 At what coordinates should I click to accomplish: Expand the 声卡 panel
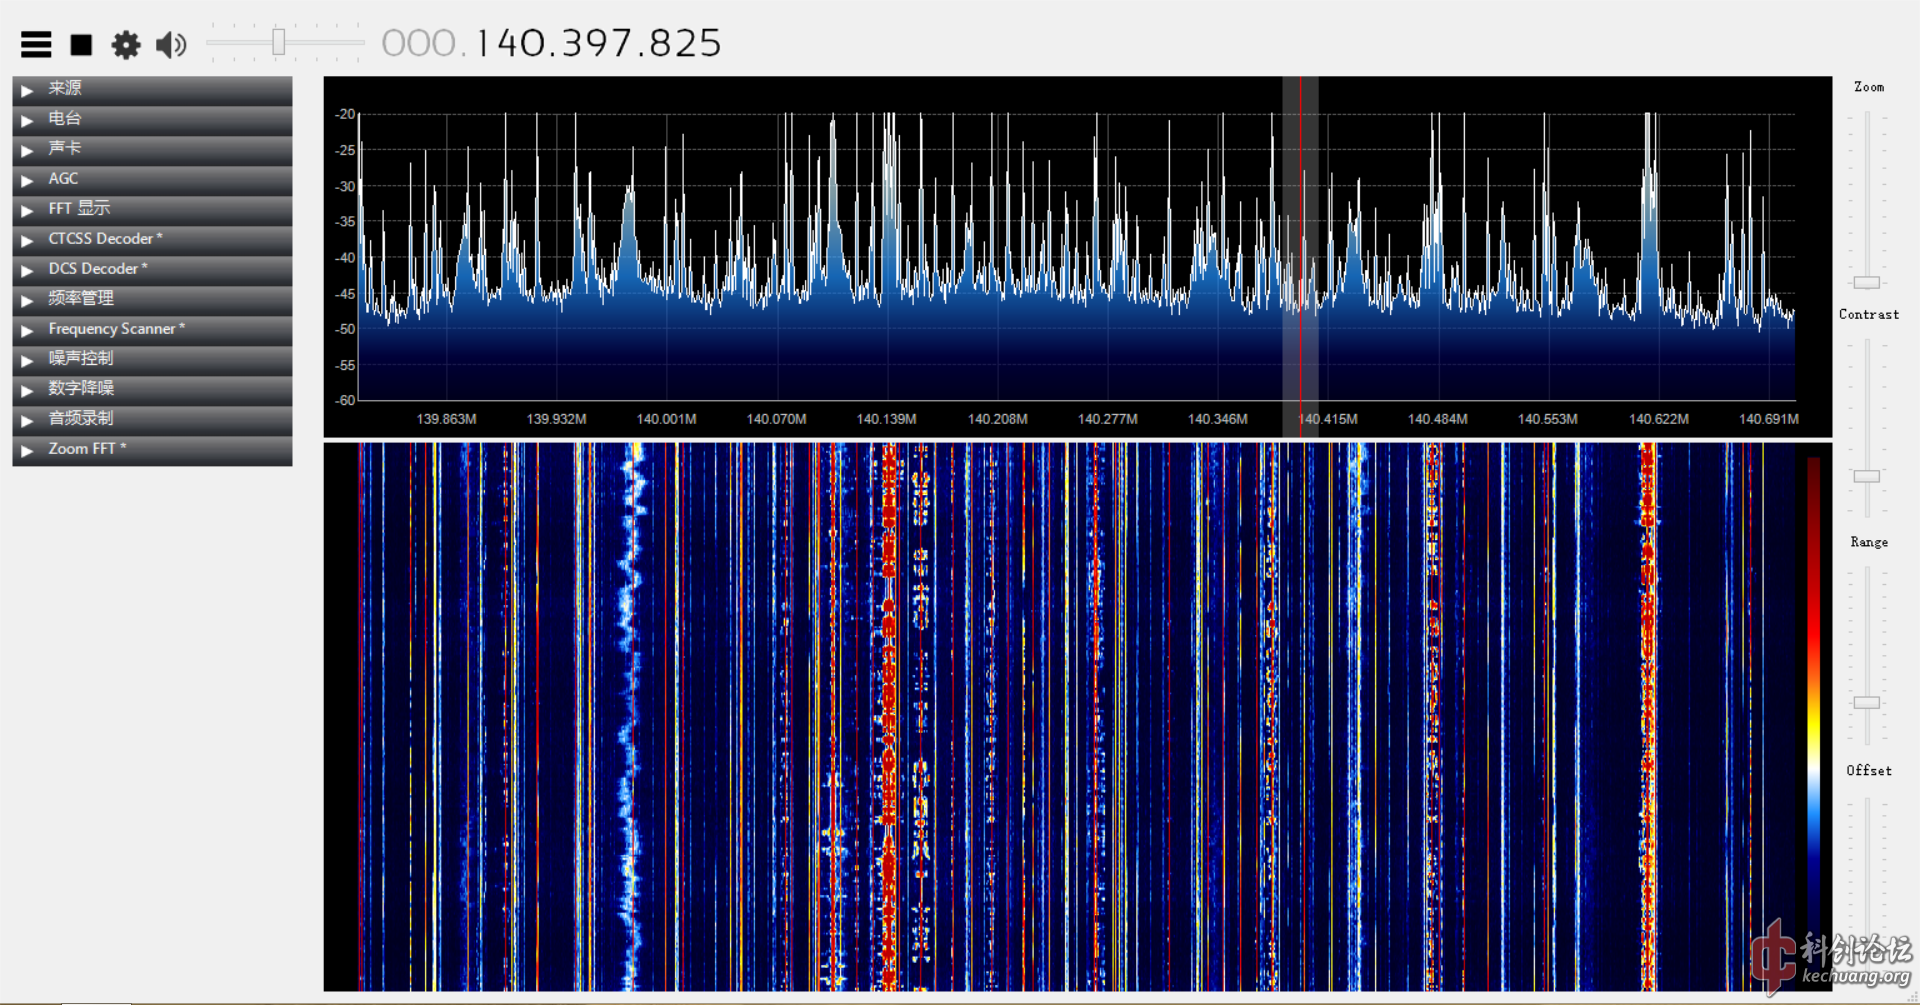pyautogui.click(x=152, y=149)
